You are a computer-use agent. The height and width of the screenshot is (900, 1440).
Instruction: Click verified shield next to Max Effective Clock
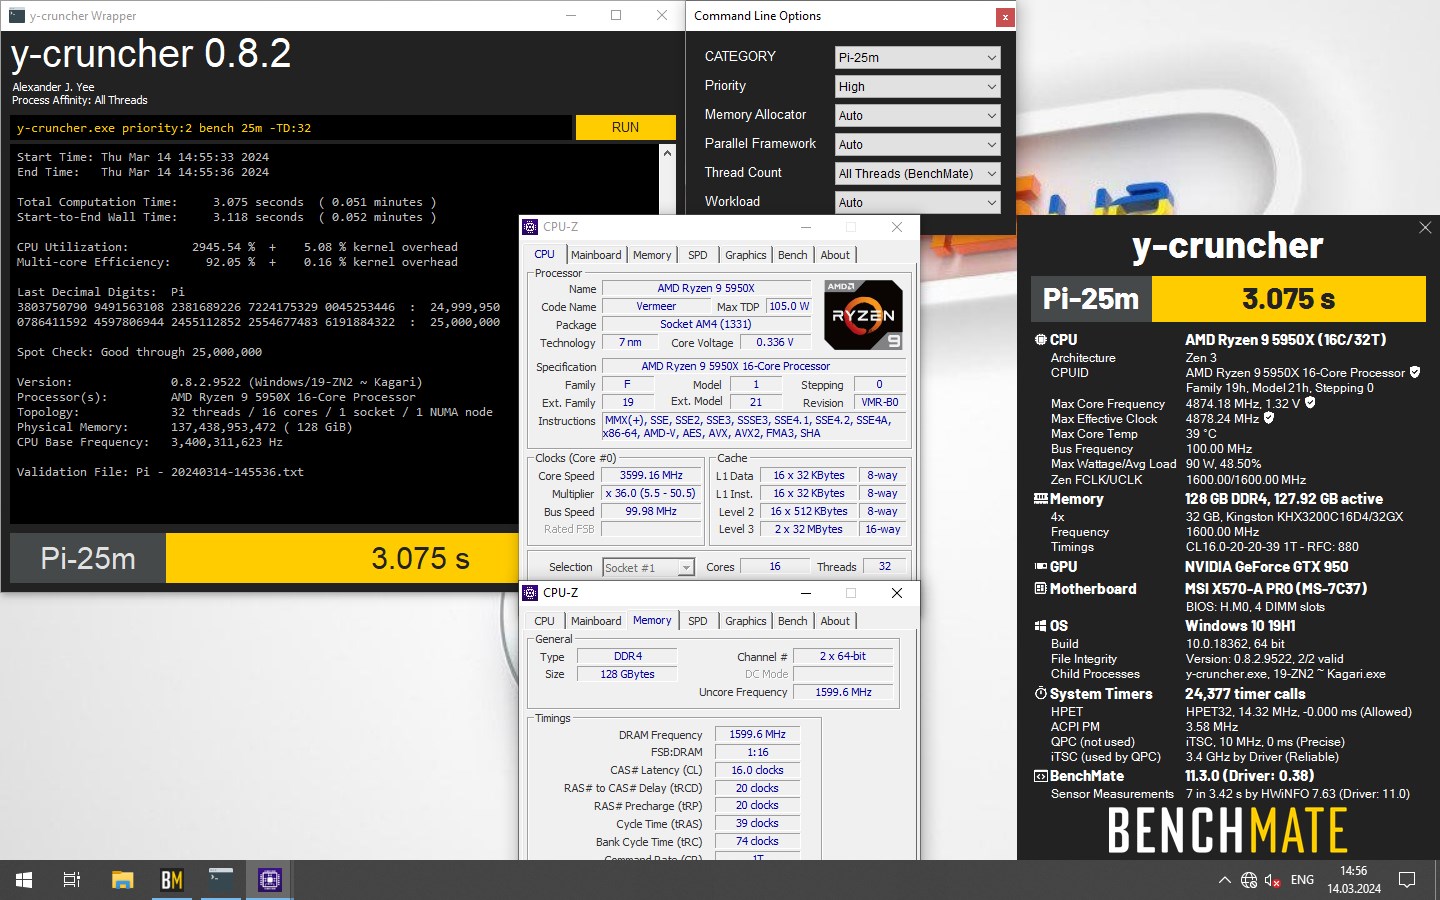point(1268,418)
